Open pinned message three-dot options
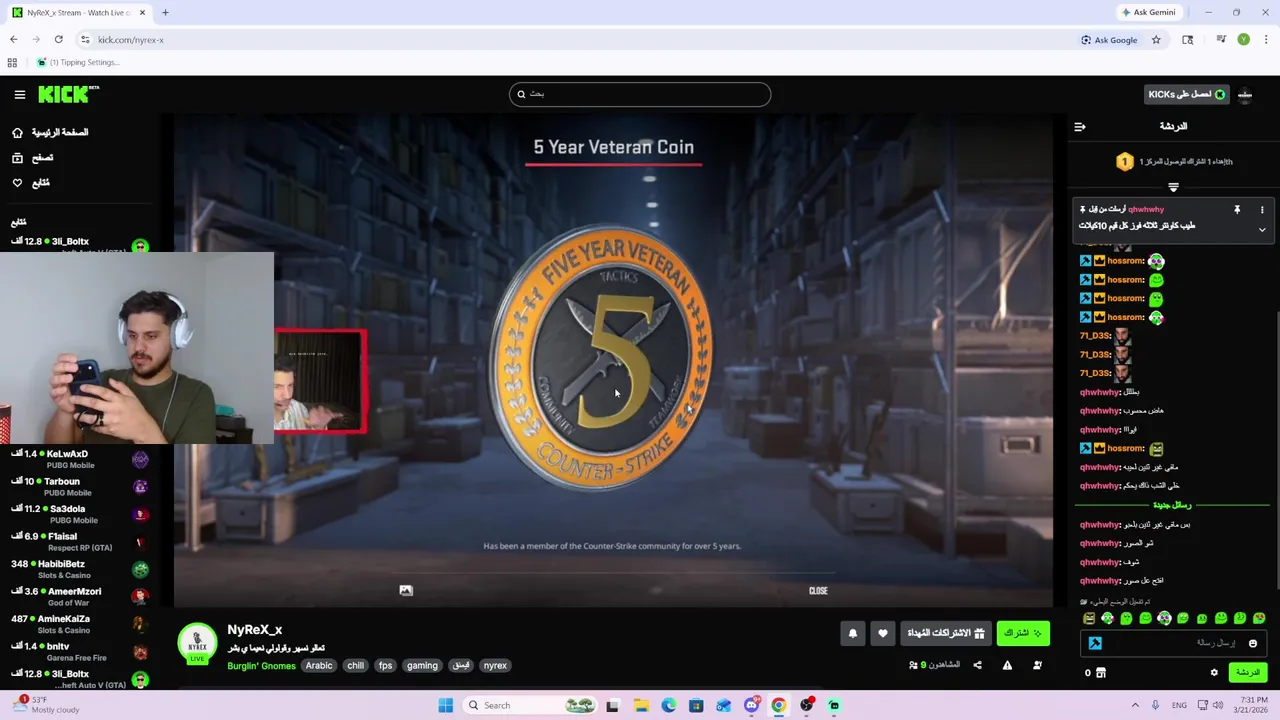 [1262, 210]
